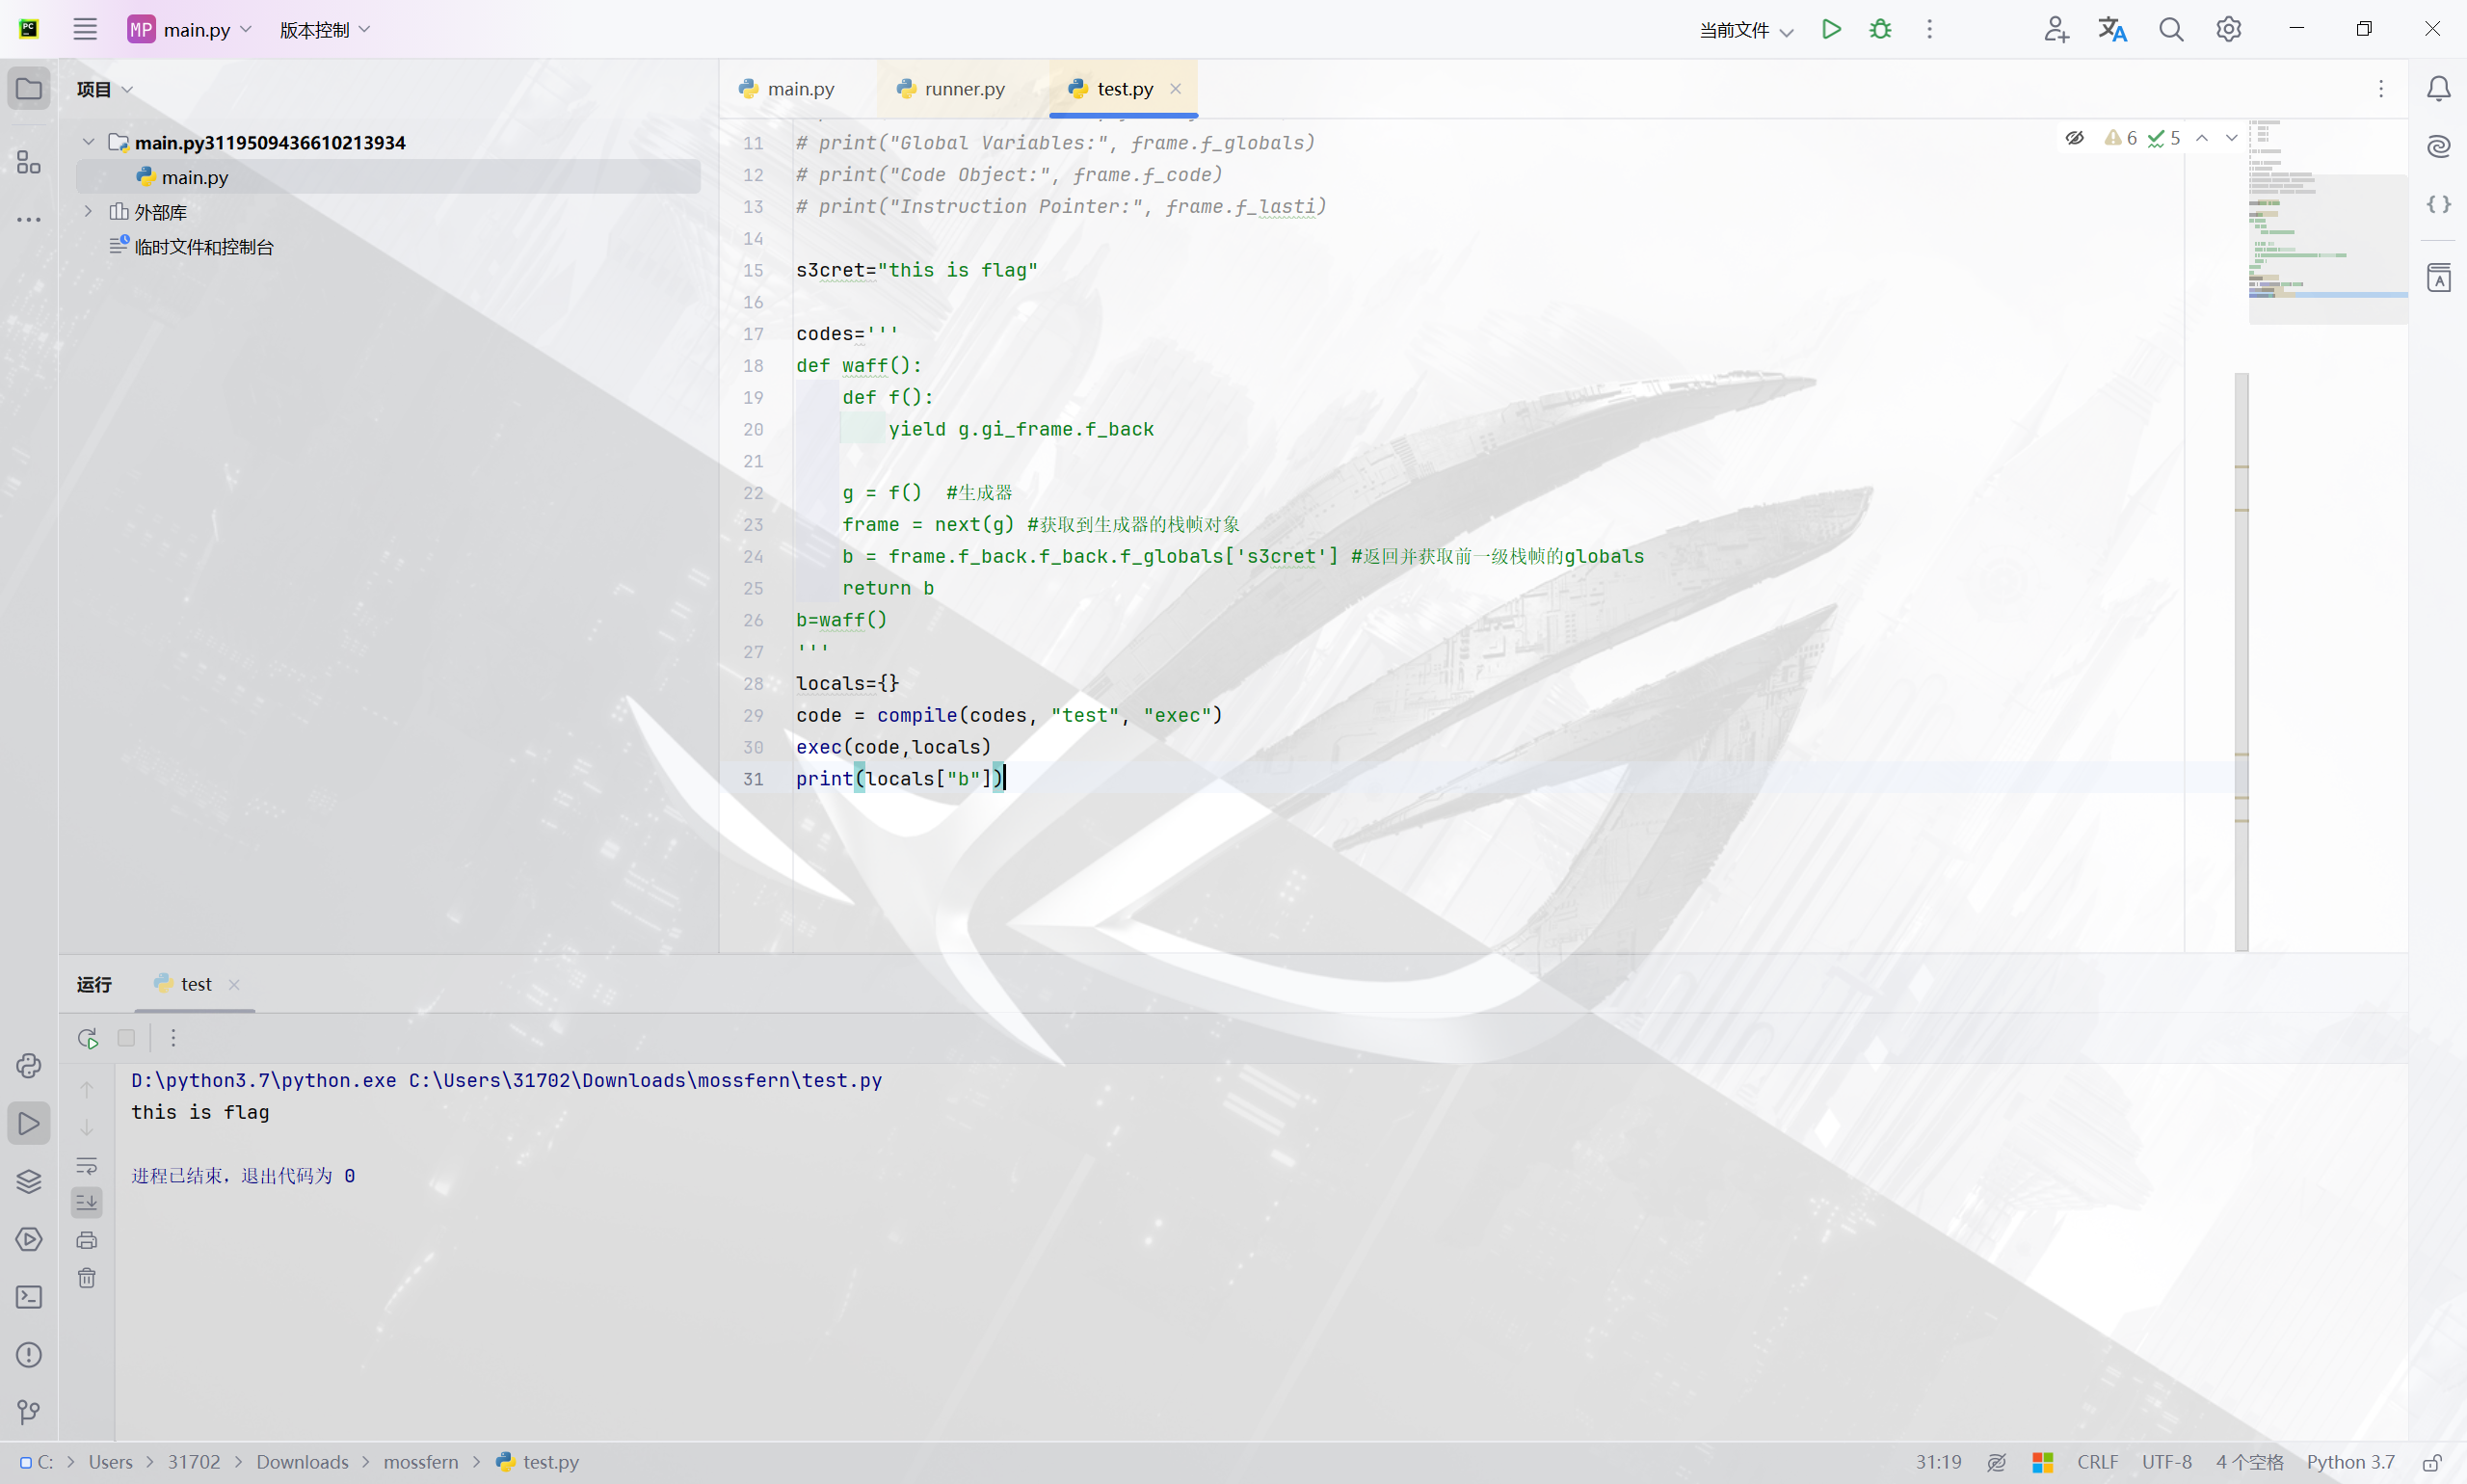Toggle scroll to end of console
Image resolution: width=2467 pixels, height=1484 pixels.
point(87,1202)
